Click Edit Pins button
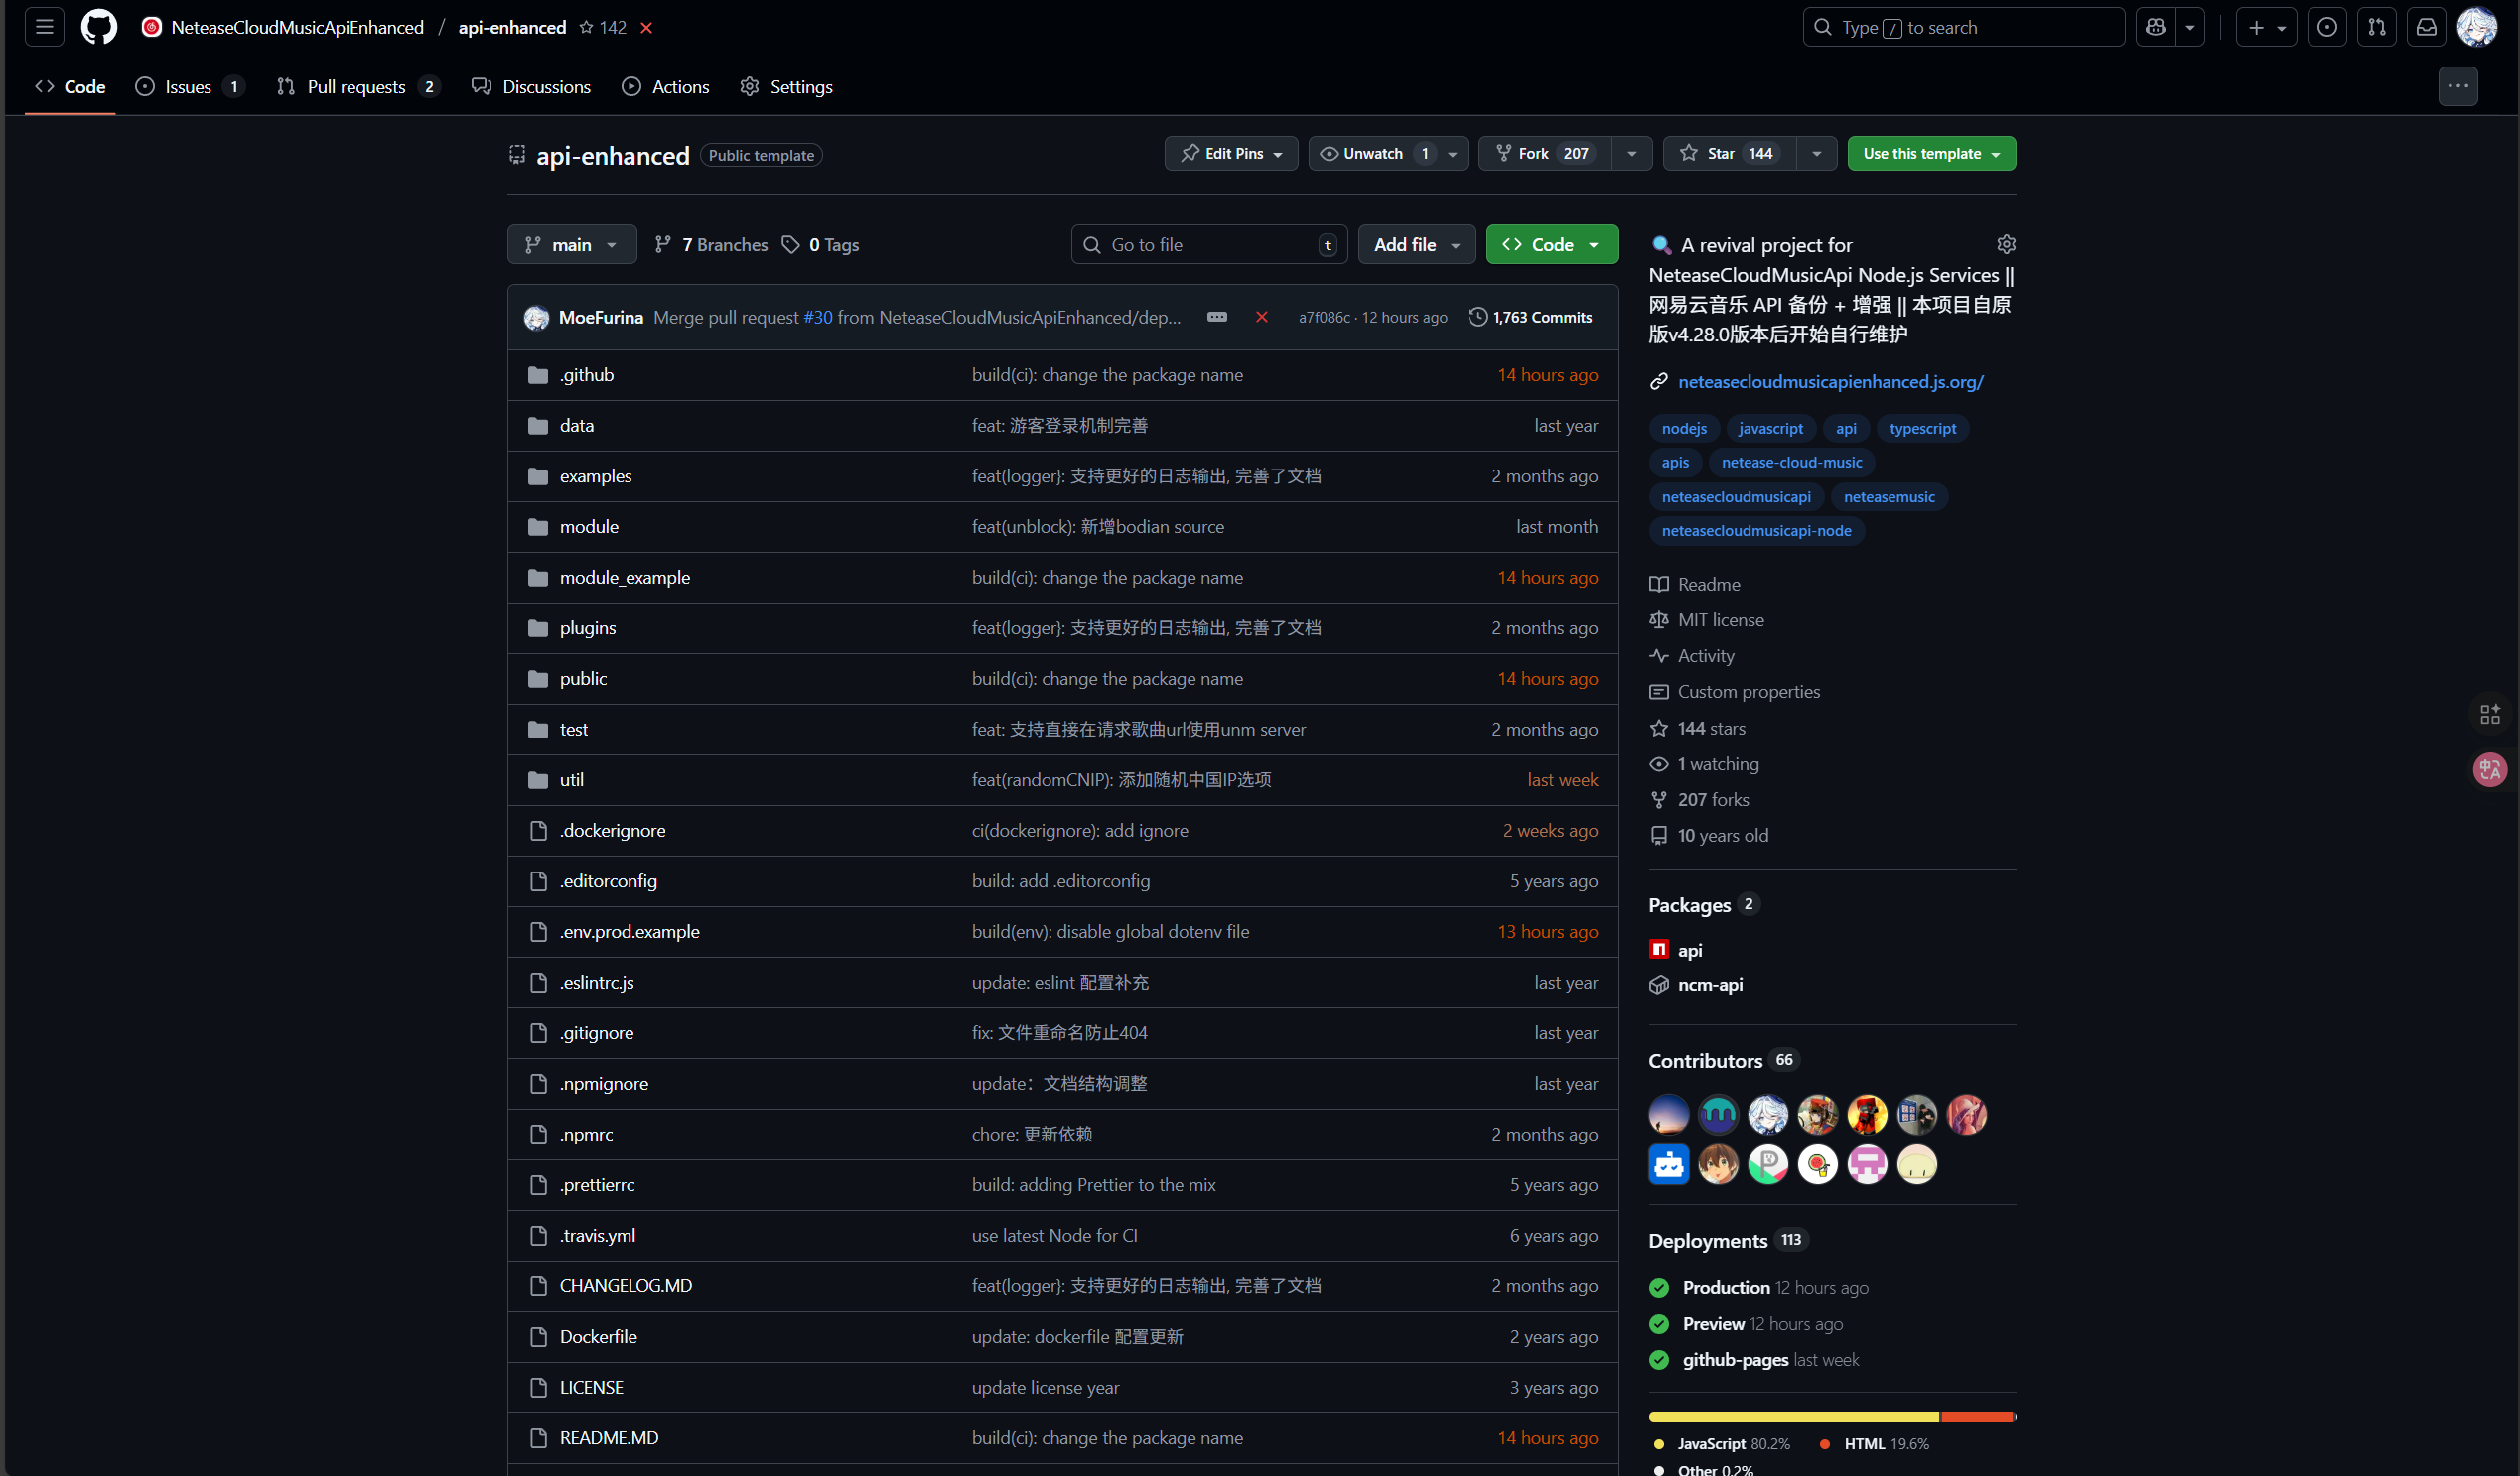The width and height of the screenshot is (2520, 1476). pos(1230,153)
